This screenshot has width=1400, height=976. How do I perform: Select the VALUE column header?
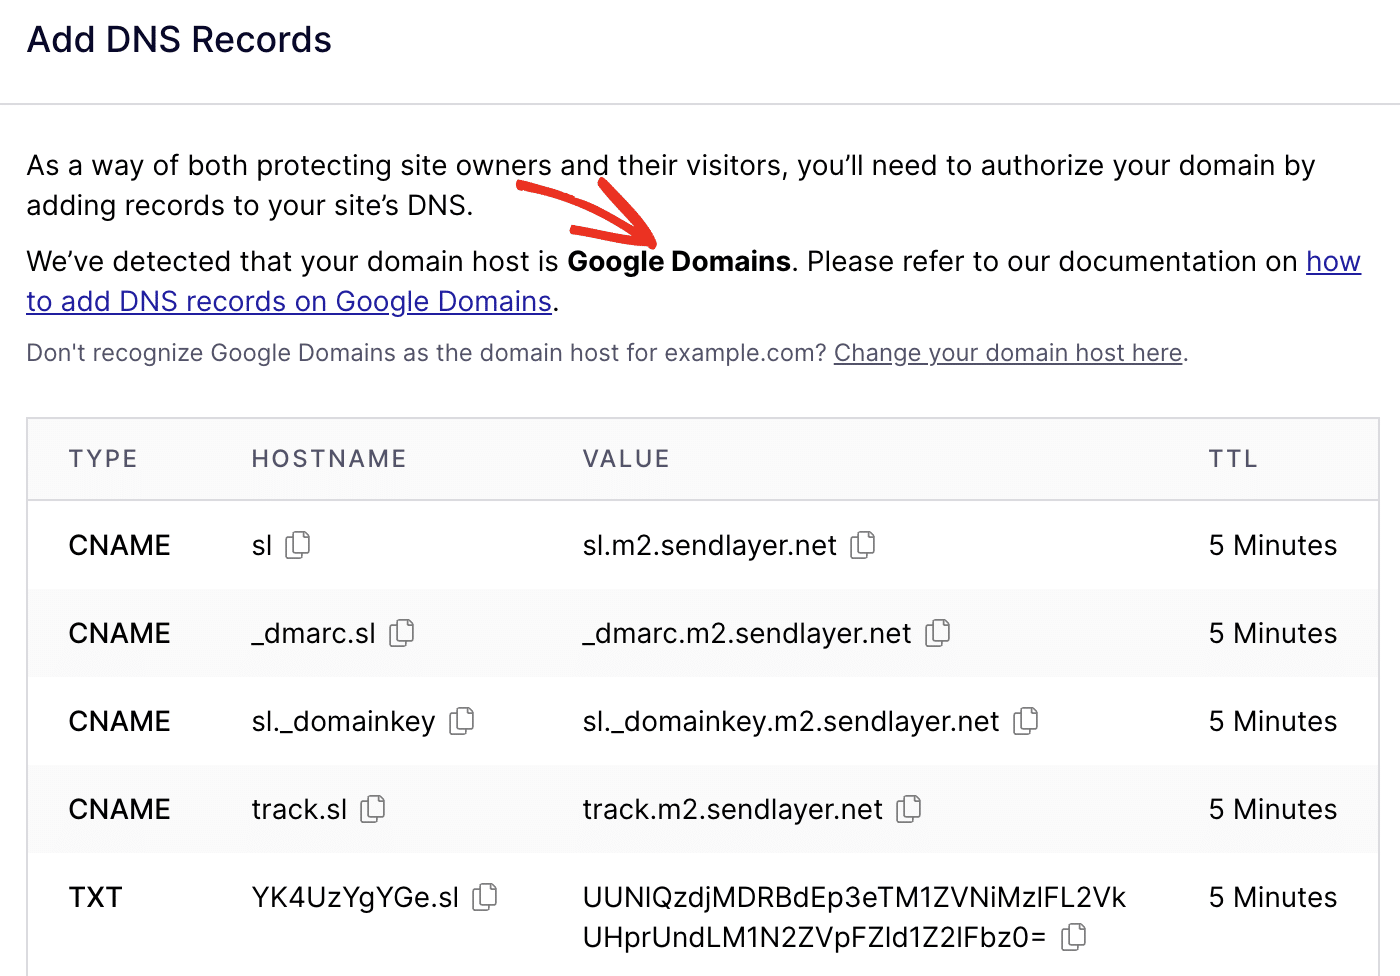point(626,458)
